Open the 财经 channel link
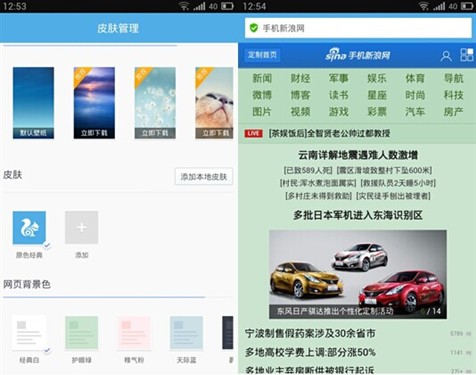 coord(300,78)
